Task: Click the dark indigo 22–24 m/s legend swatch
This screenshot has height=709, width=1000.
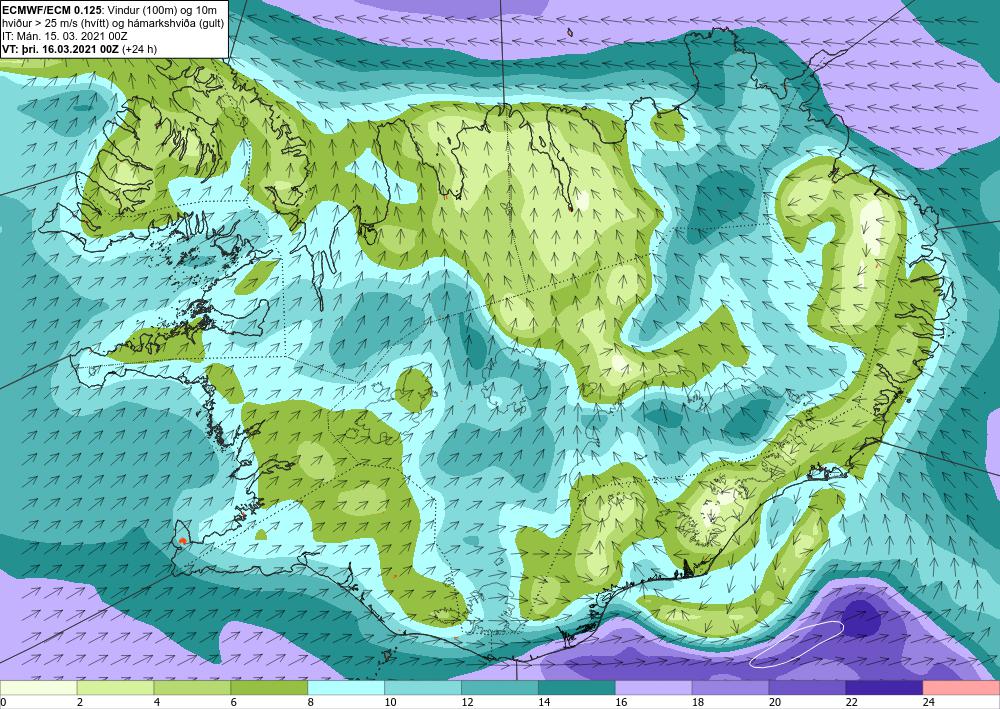Action: pyautogui.click(x=884, y=688)
